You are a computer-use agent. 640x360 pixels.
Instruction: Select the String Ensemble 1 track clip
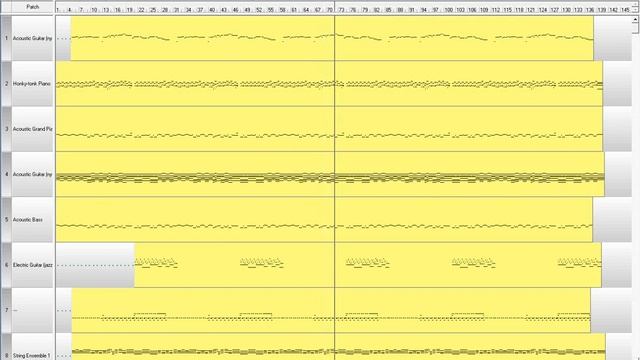click(x=339, y=347)
